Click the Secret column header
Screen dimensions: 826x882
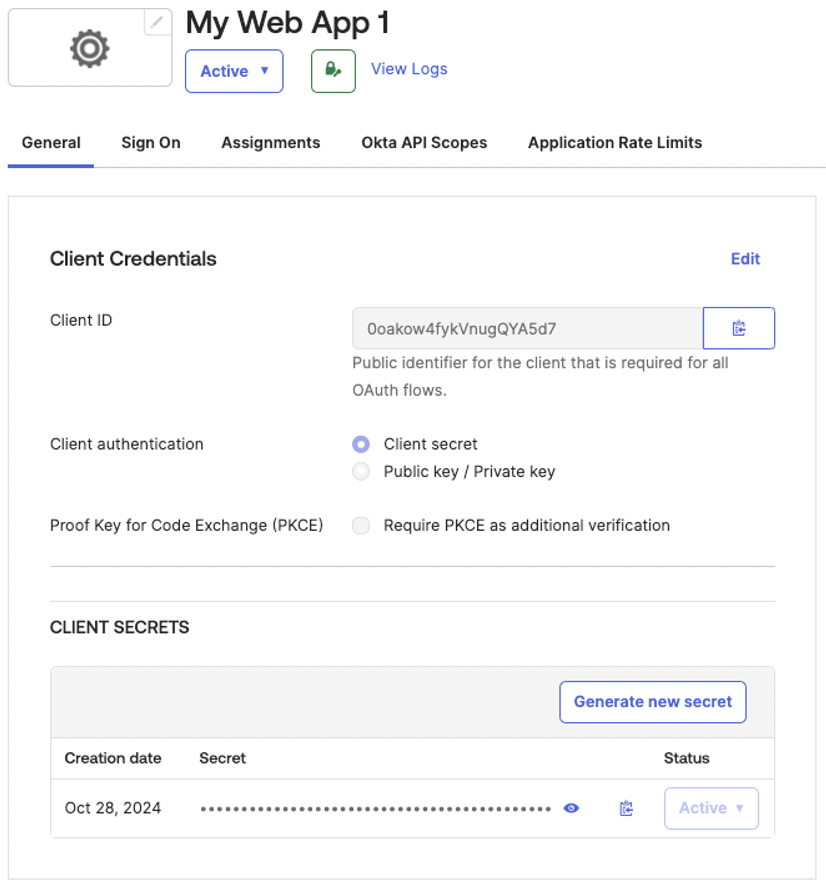tap(222, 758)
